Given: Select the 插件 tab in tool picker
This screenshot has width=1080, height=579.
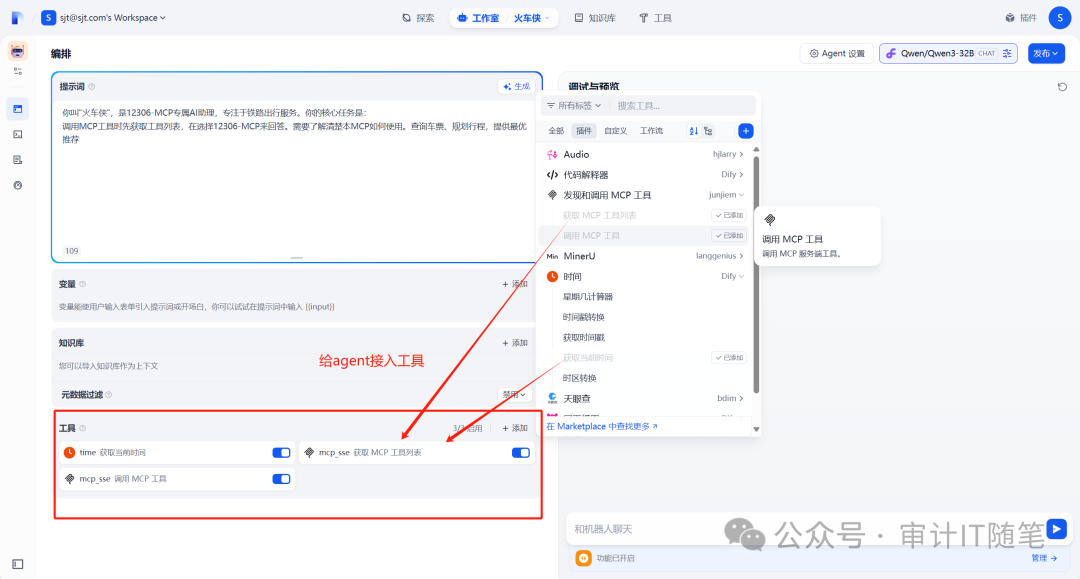Looking at the screenshot, I should click(x=584, y=131).
